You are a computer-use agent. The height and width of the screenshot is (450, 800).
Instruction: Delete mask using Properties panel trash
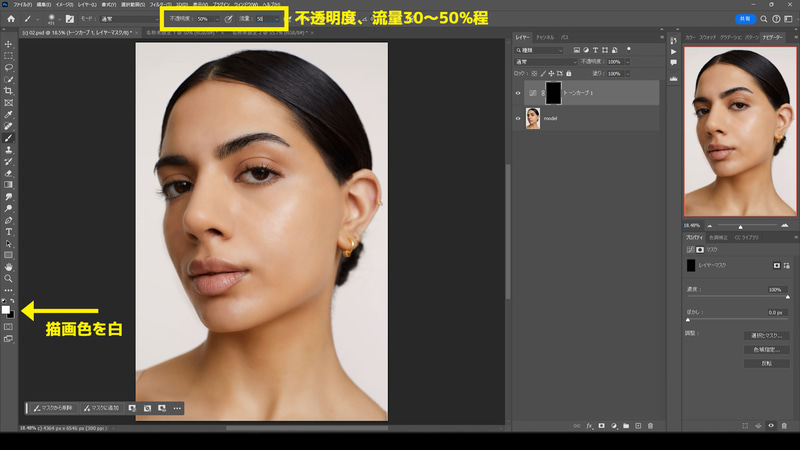[784, 426]
